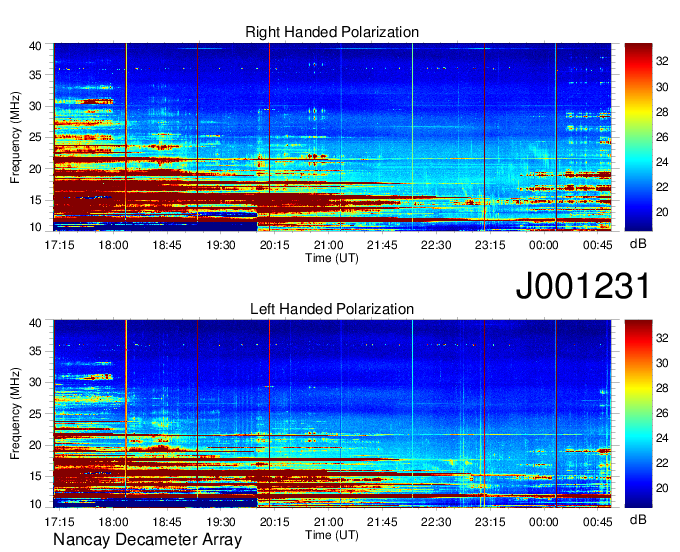Click the 17:15 time tick on Right Handed plot
The width and height of the screenshot is (680, 552).
click(59, 245)
